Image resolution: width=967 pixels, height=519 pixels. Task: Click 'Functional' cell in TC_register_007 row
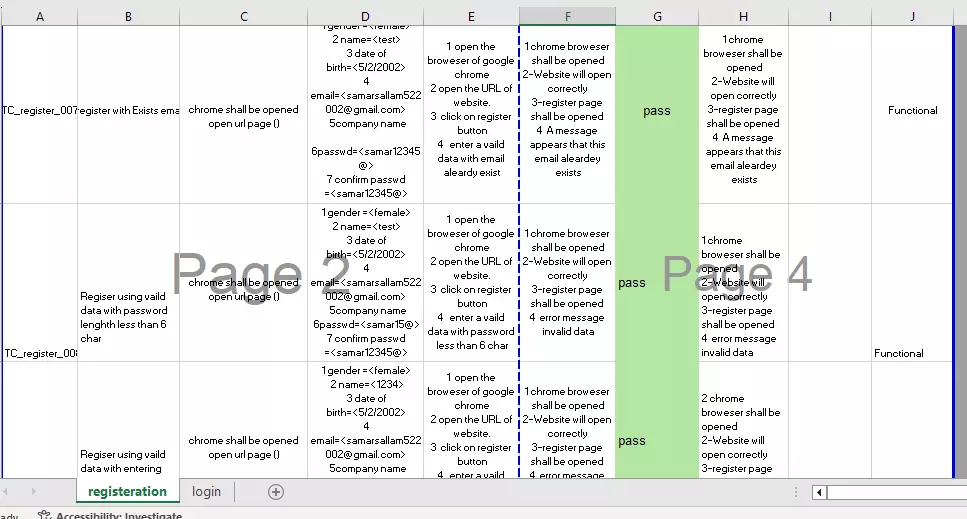point(911,115)
